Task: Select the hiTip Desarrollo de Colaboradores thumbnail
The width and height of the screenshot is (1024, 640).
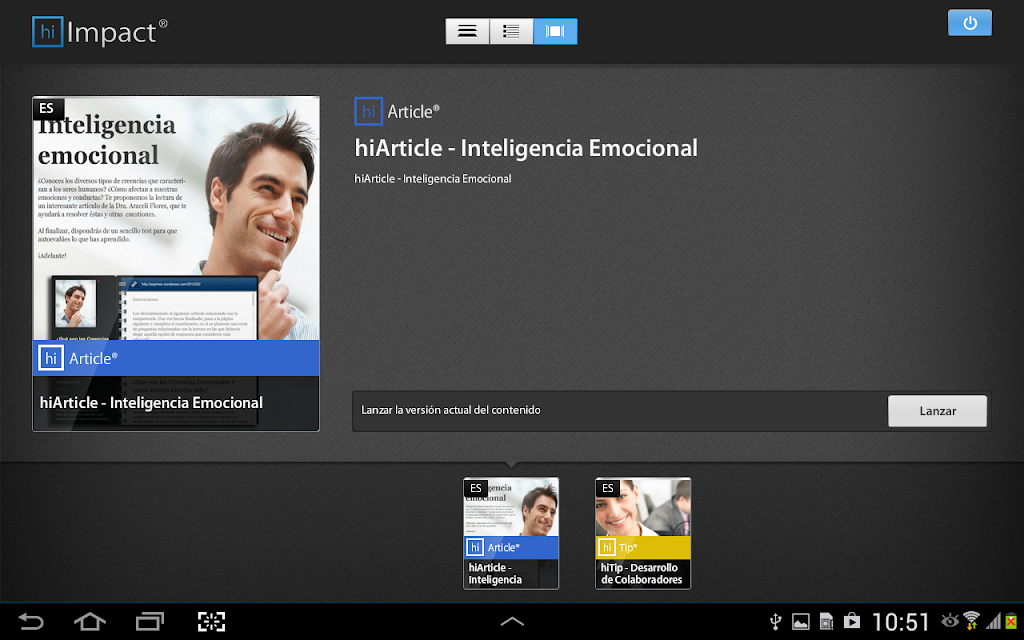Action: [x=643, y=533]
